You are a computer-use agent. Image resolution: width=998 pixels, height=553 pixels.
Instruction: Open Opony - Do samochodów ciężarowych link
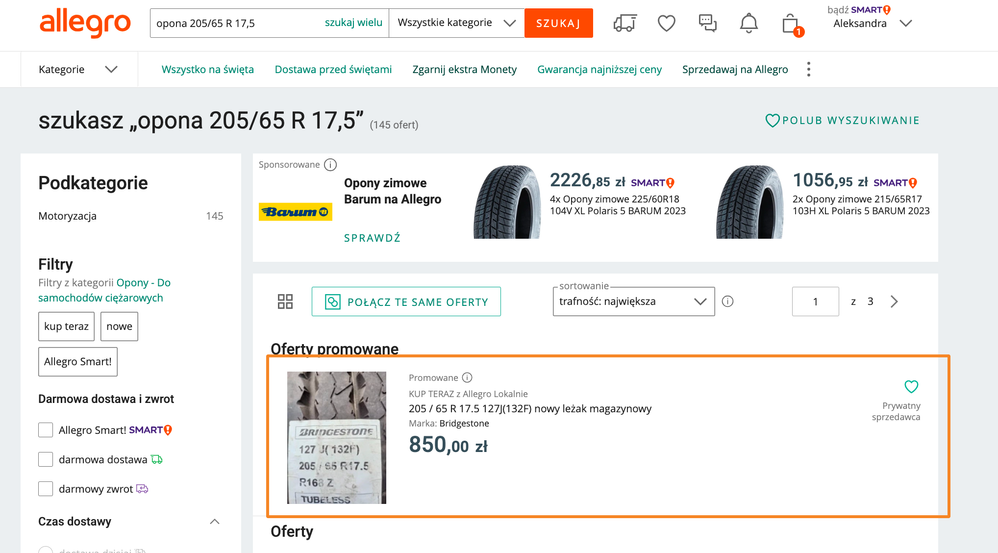pos(104,290)
